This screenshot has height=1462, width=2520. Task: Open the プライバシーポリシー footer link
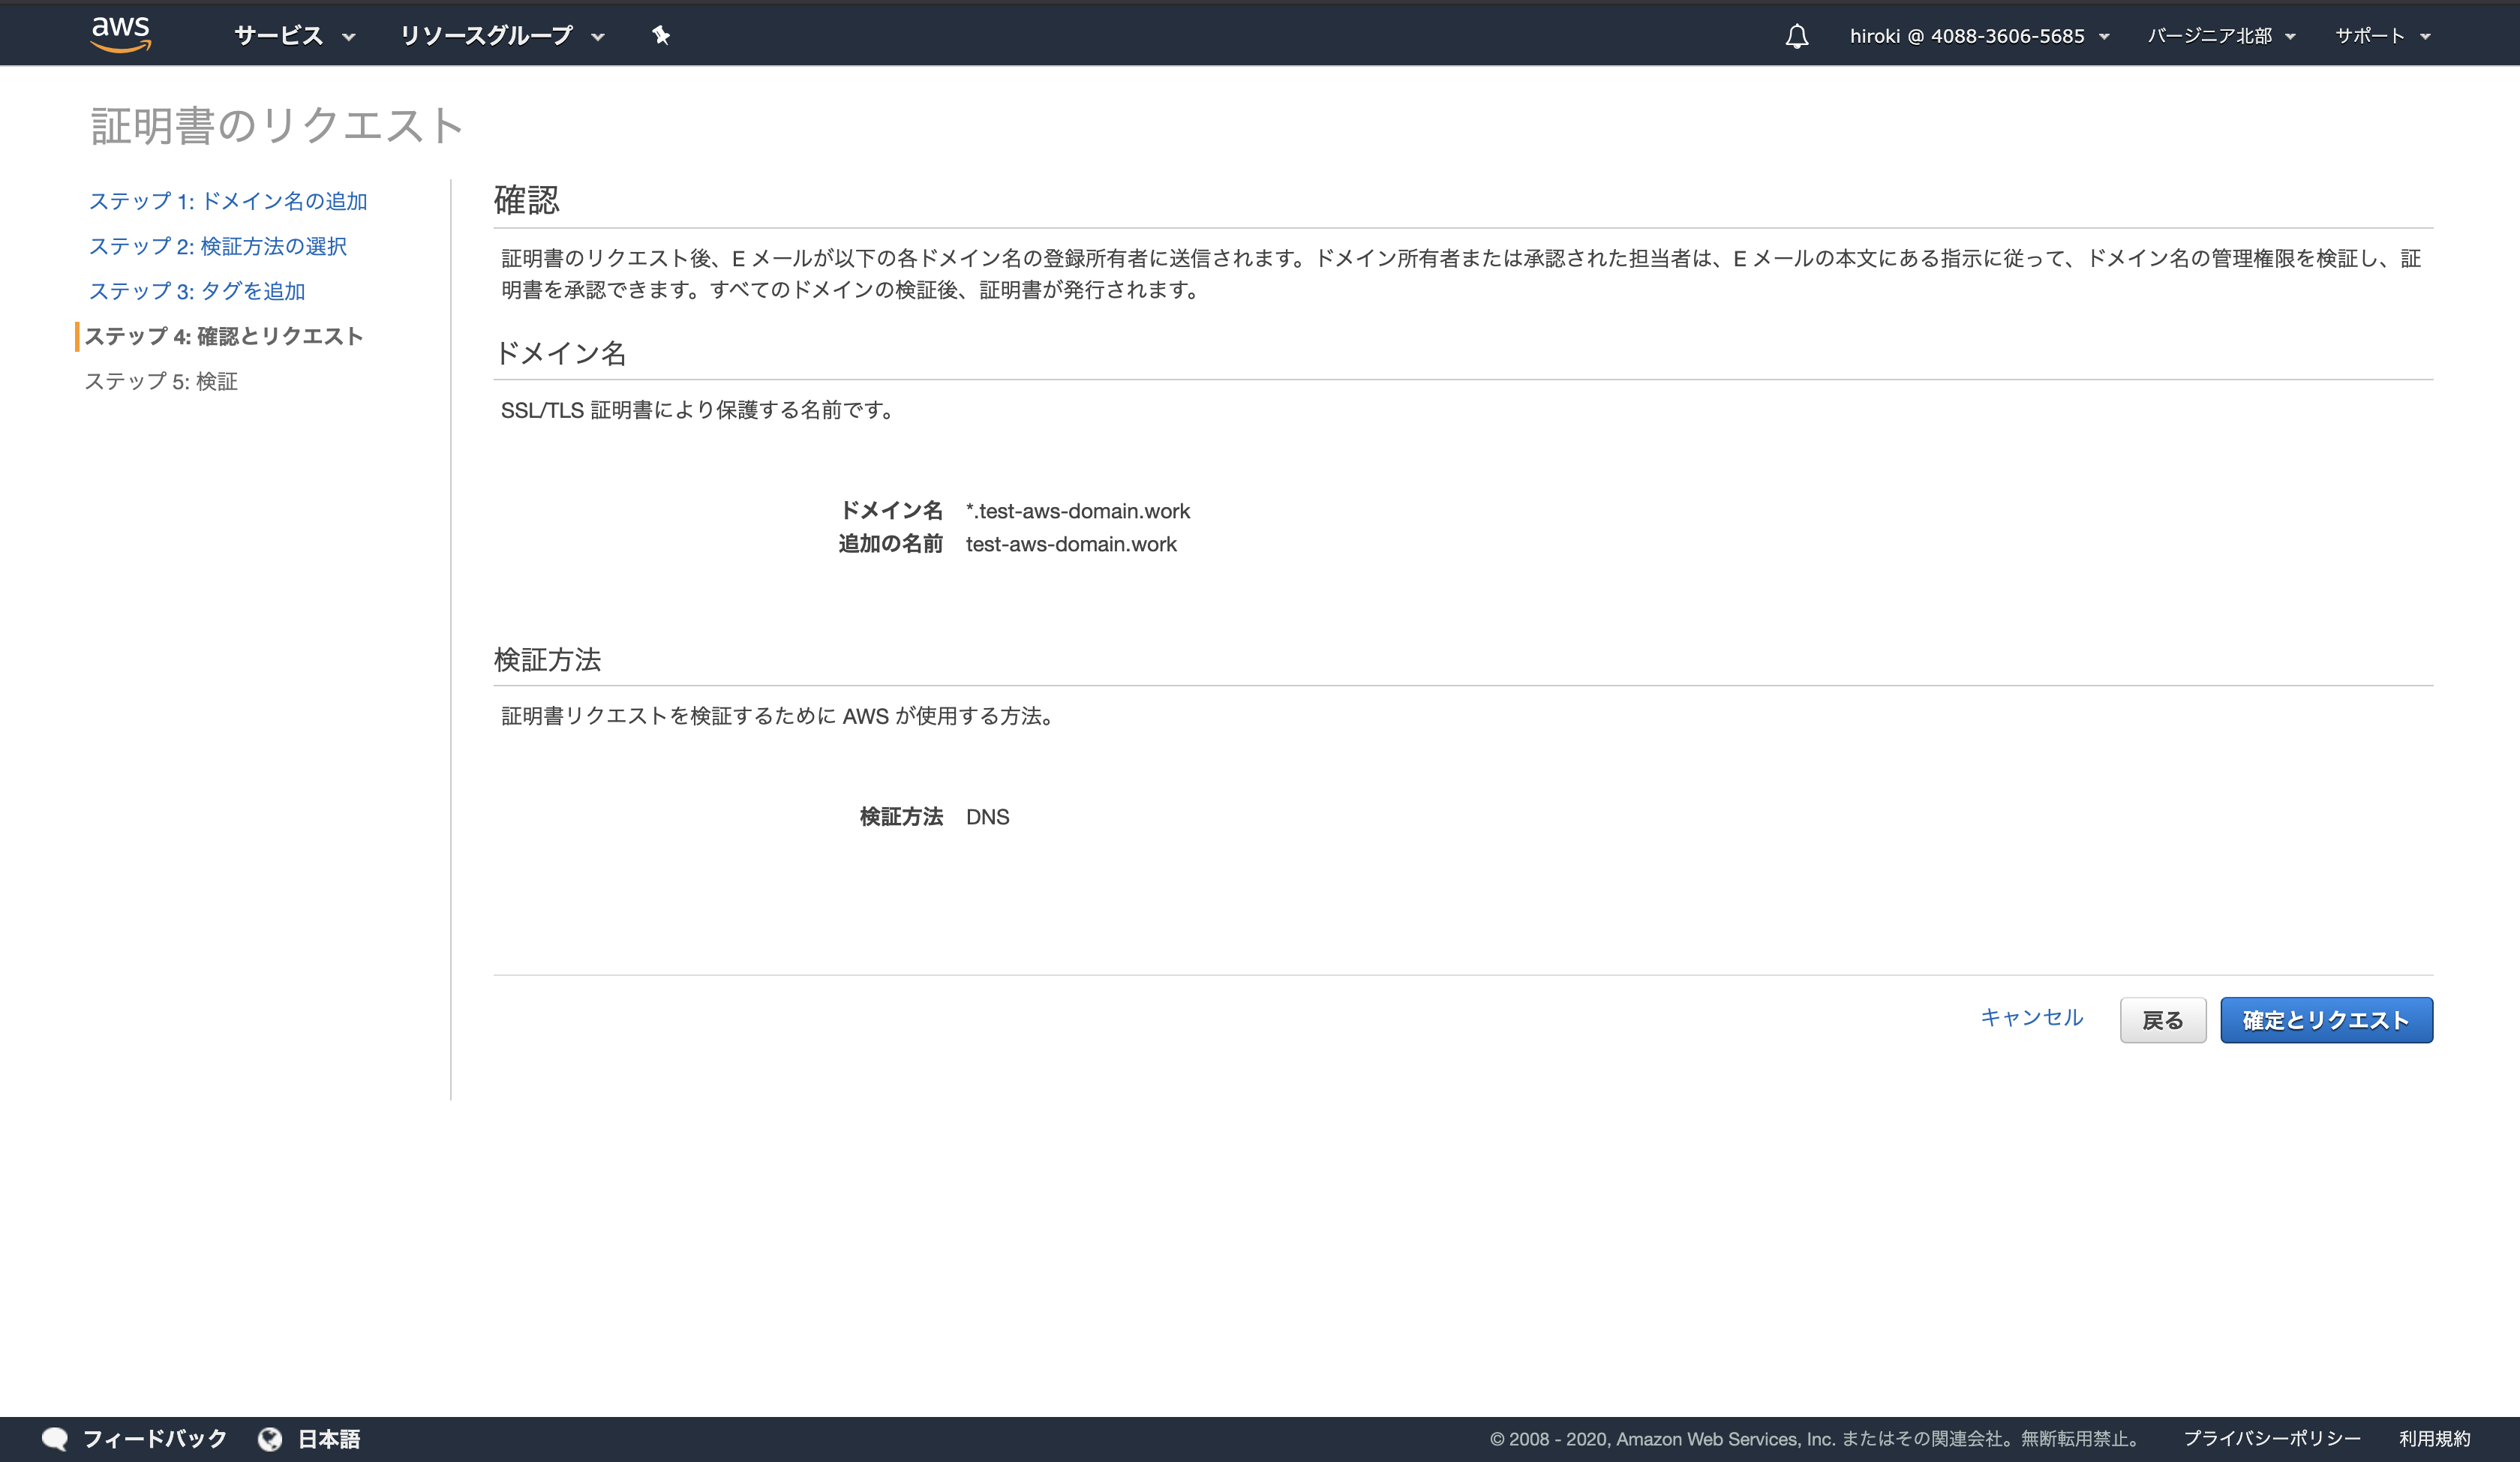(x=2271, y=1438)
